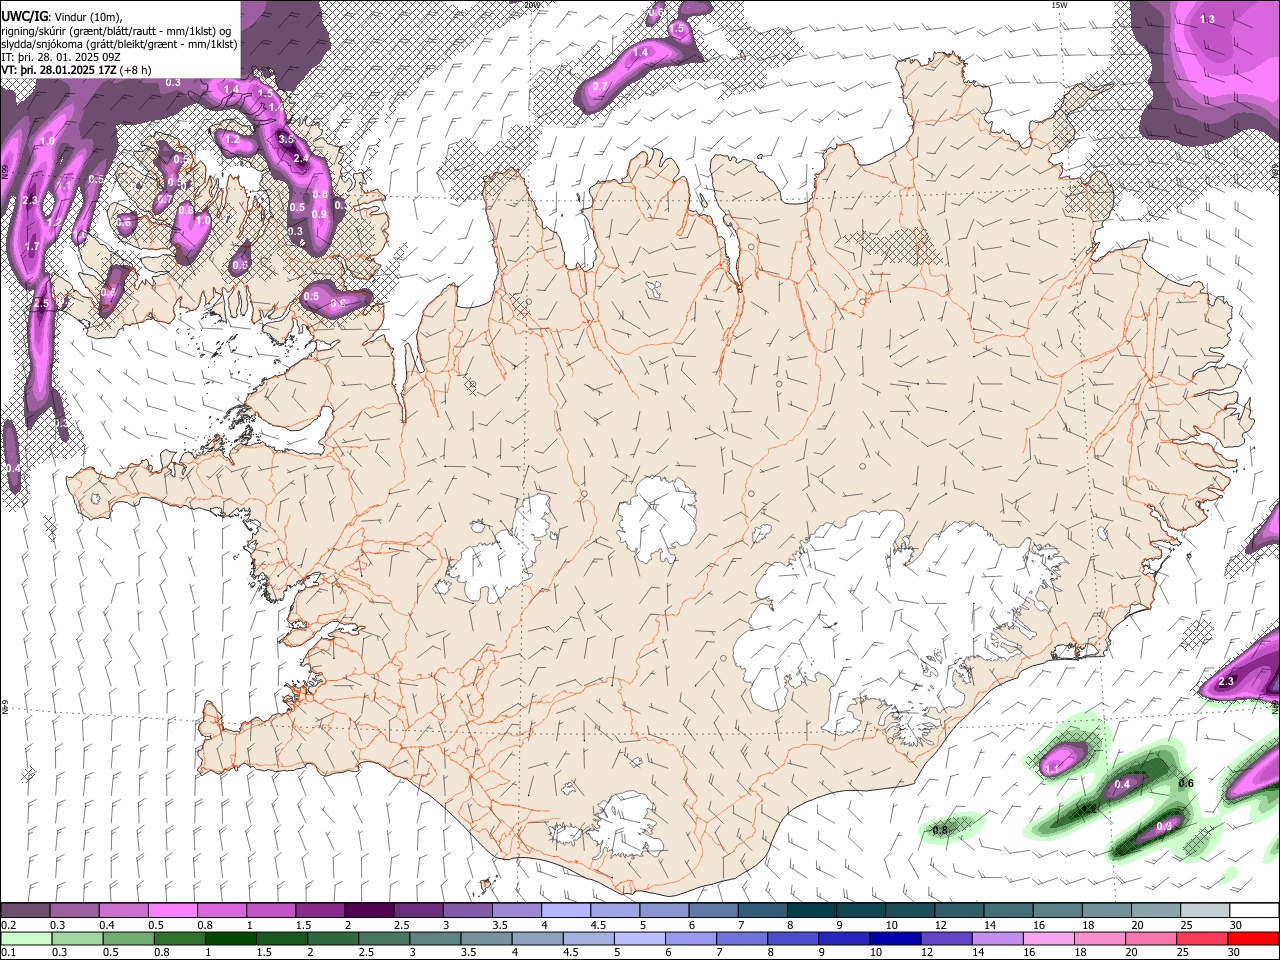
Task: Click the 'slydda/snjókoma' legend description line
Action: pos(119,43)
